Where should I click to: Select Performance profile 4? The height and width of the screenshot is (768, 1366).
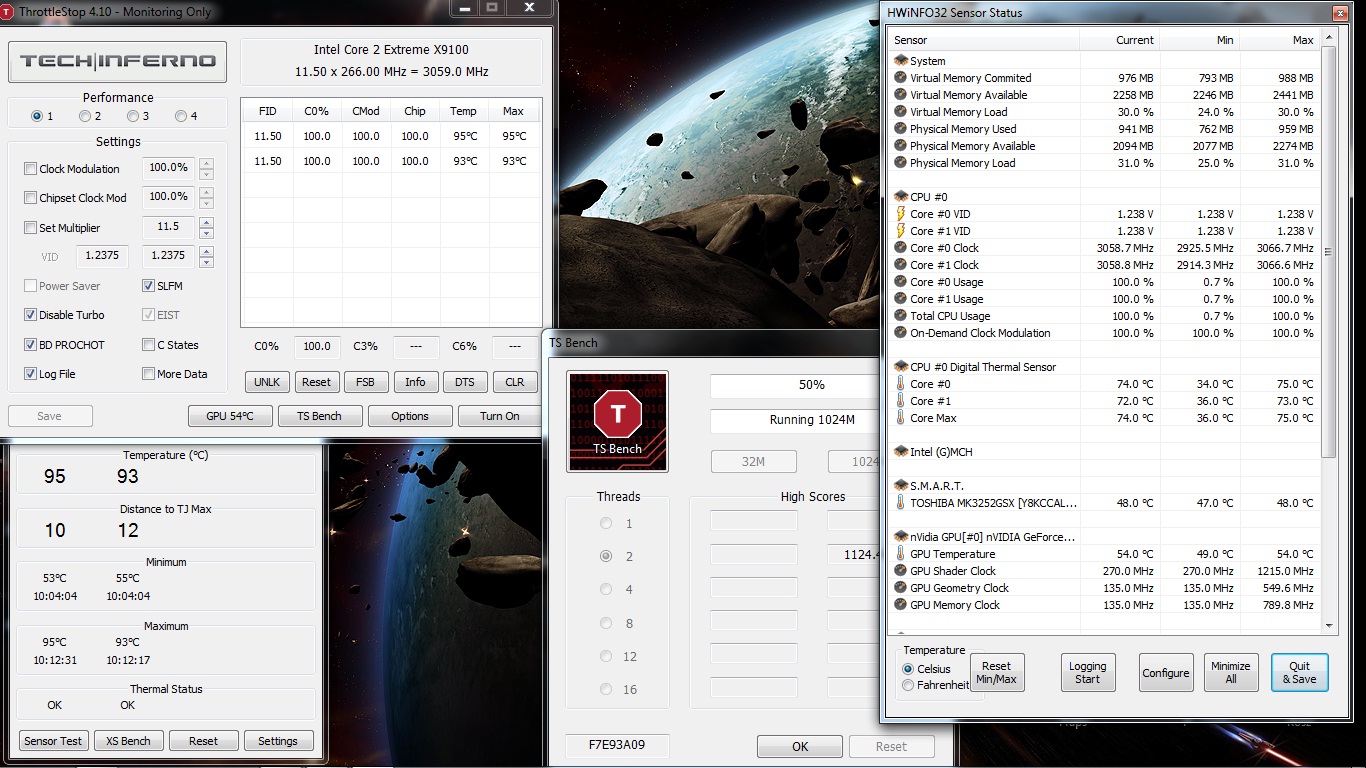click(x=181, y=116)
